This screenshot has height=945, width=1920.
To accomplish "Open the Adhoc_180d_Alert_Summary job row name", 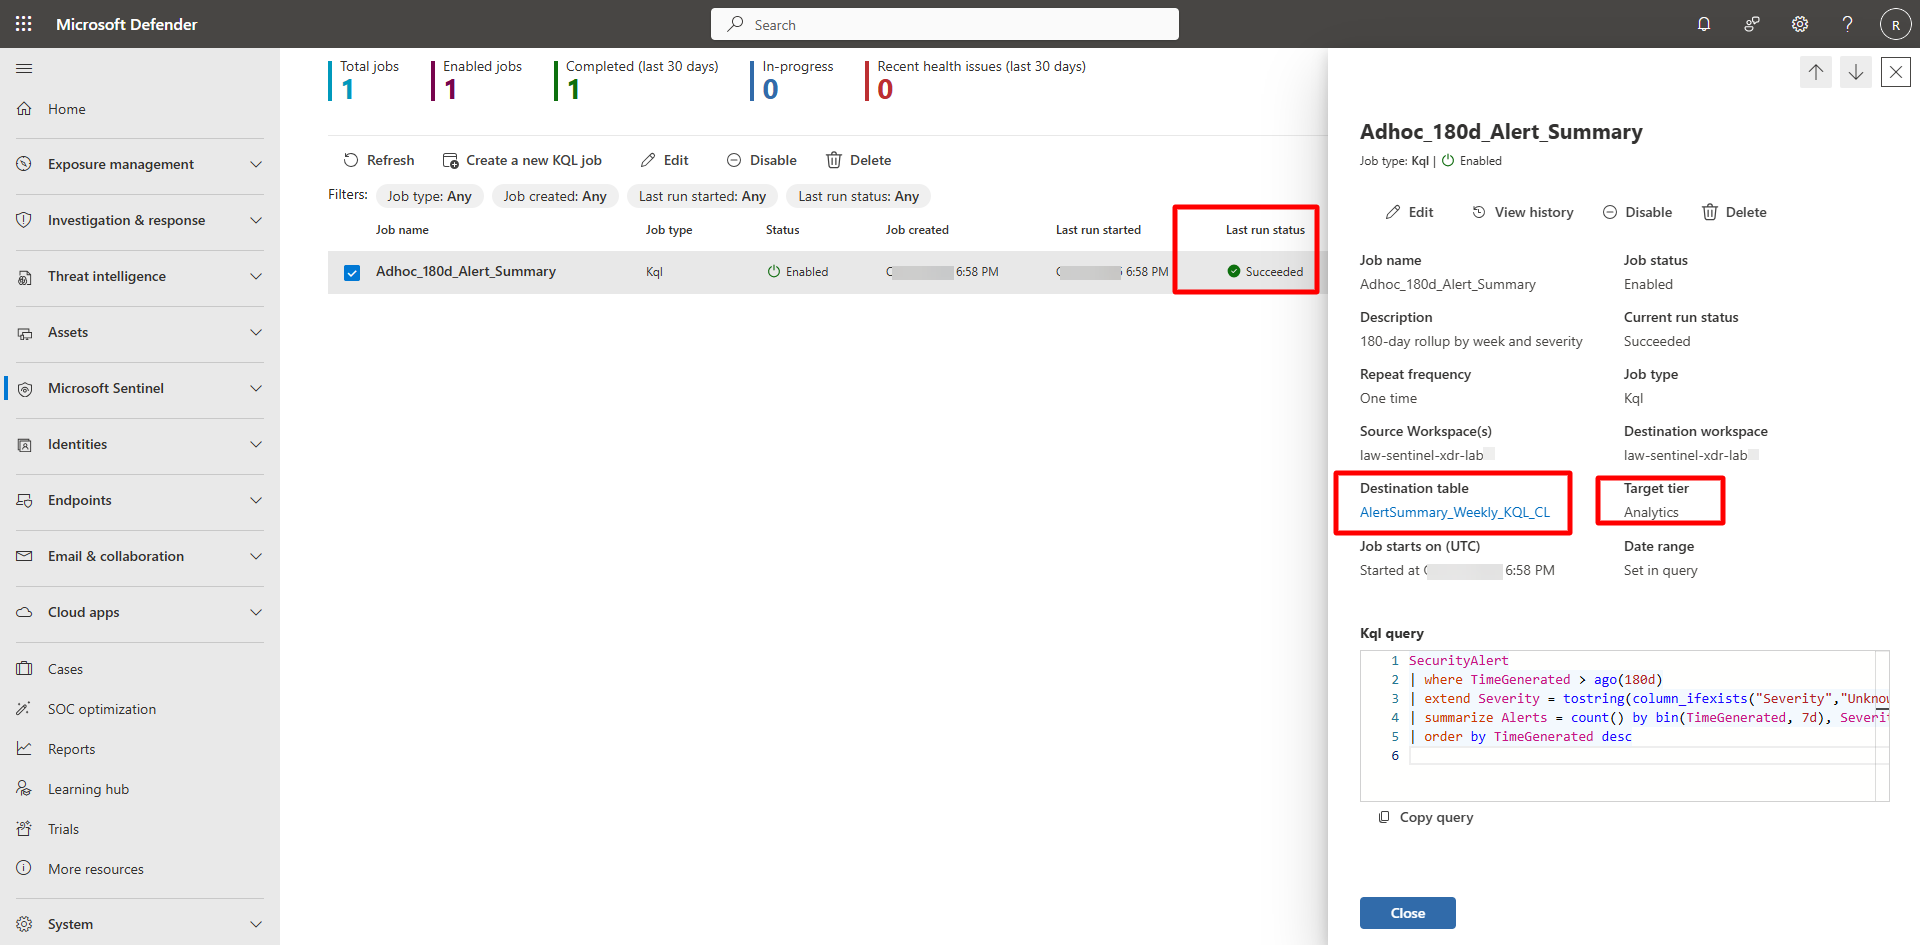I will (466, 271).
